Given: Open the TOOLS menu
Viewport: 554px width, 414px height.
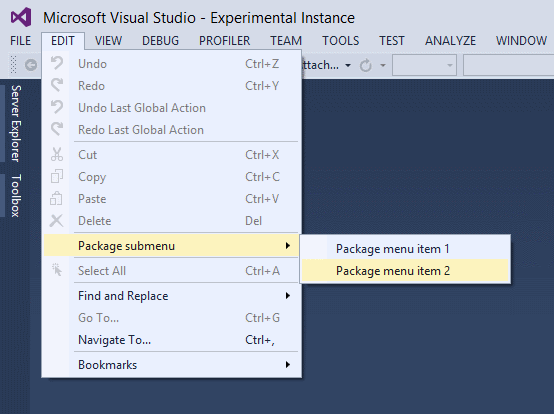Looking at the screenshot, I should click(340, 41).
